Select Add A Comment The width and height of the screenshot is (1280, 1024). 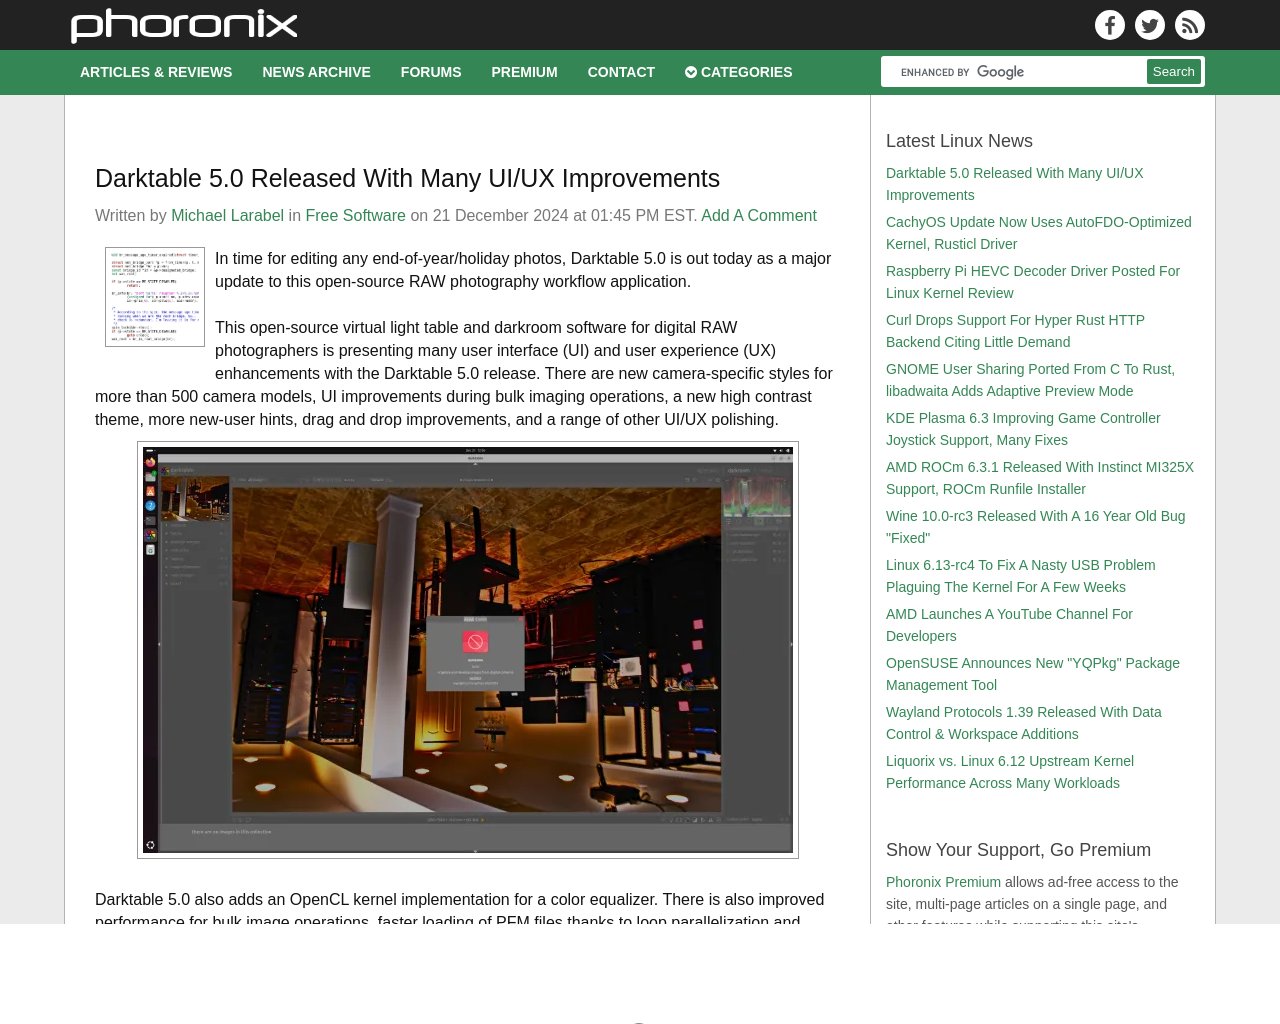(759, 215)
